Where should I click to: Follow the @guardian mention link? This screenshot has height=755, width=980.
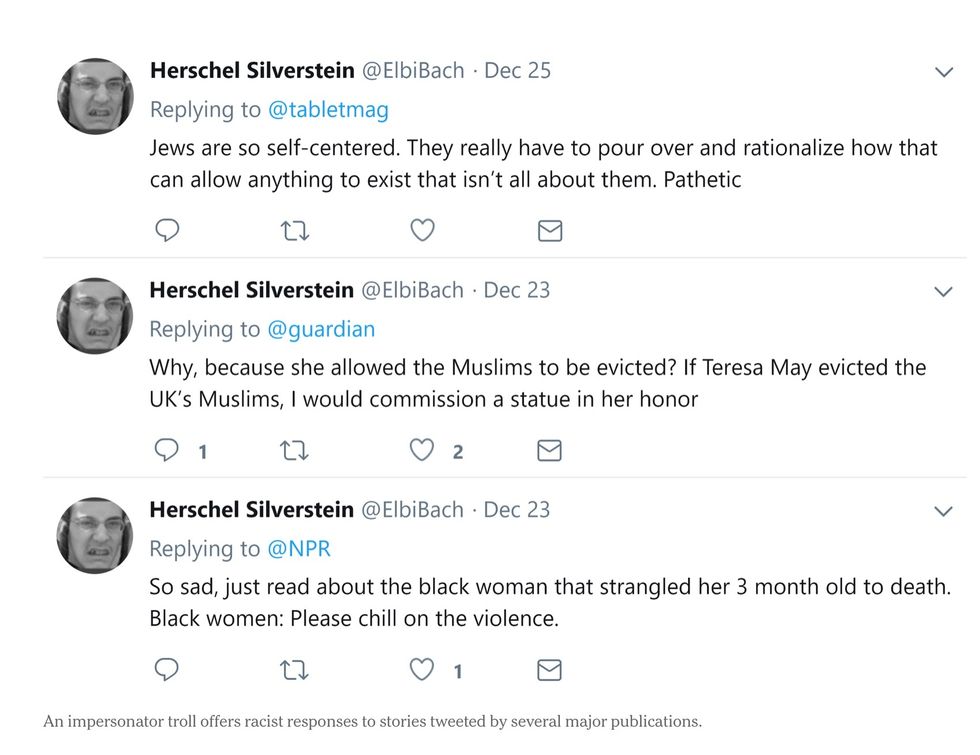coord(320,329)
